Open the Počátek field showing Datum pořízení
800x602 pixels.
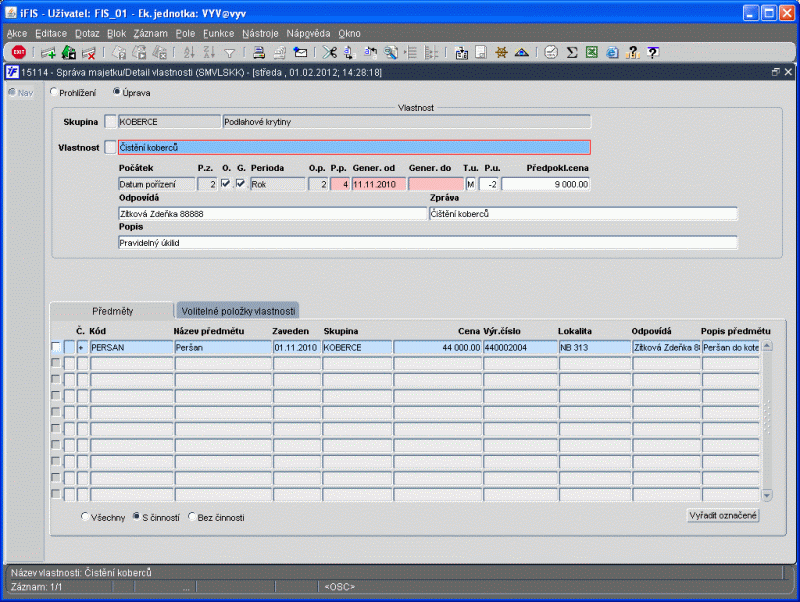(x=157, y=184)
